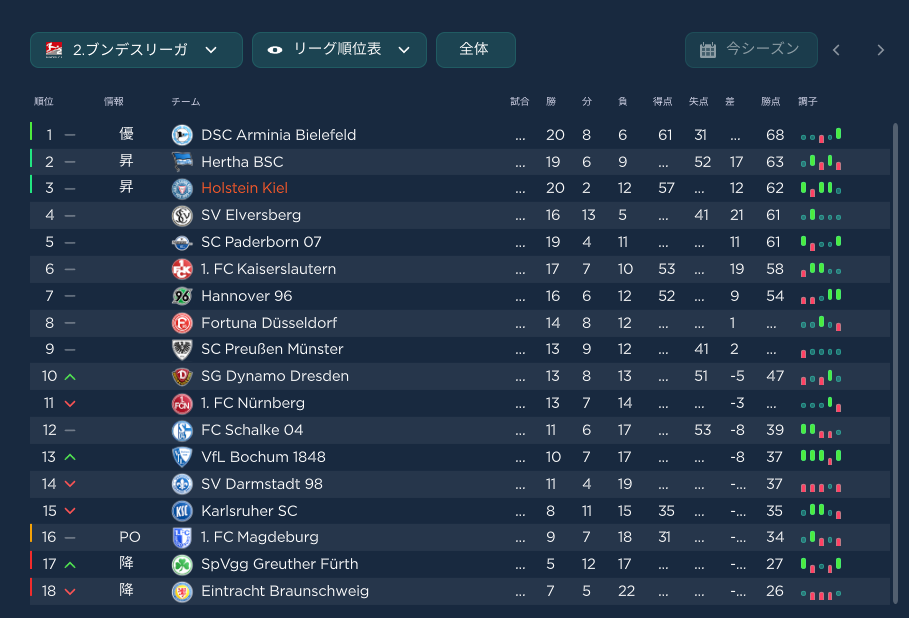Image resolution: width=909 pixels, height=618 pixels.
Task: Advance to next season with right arrow
Action: pyautogui.click(x=881, y=50)
